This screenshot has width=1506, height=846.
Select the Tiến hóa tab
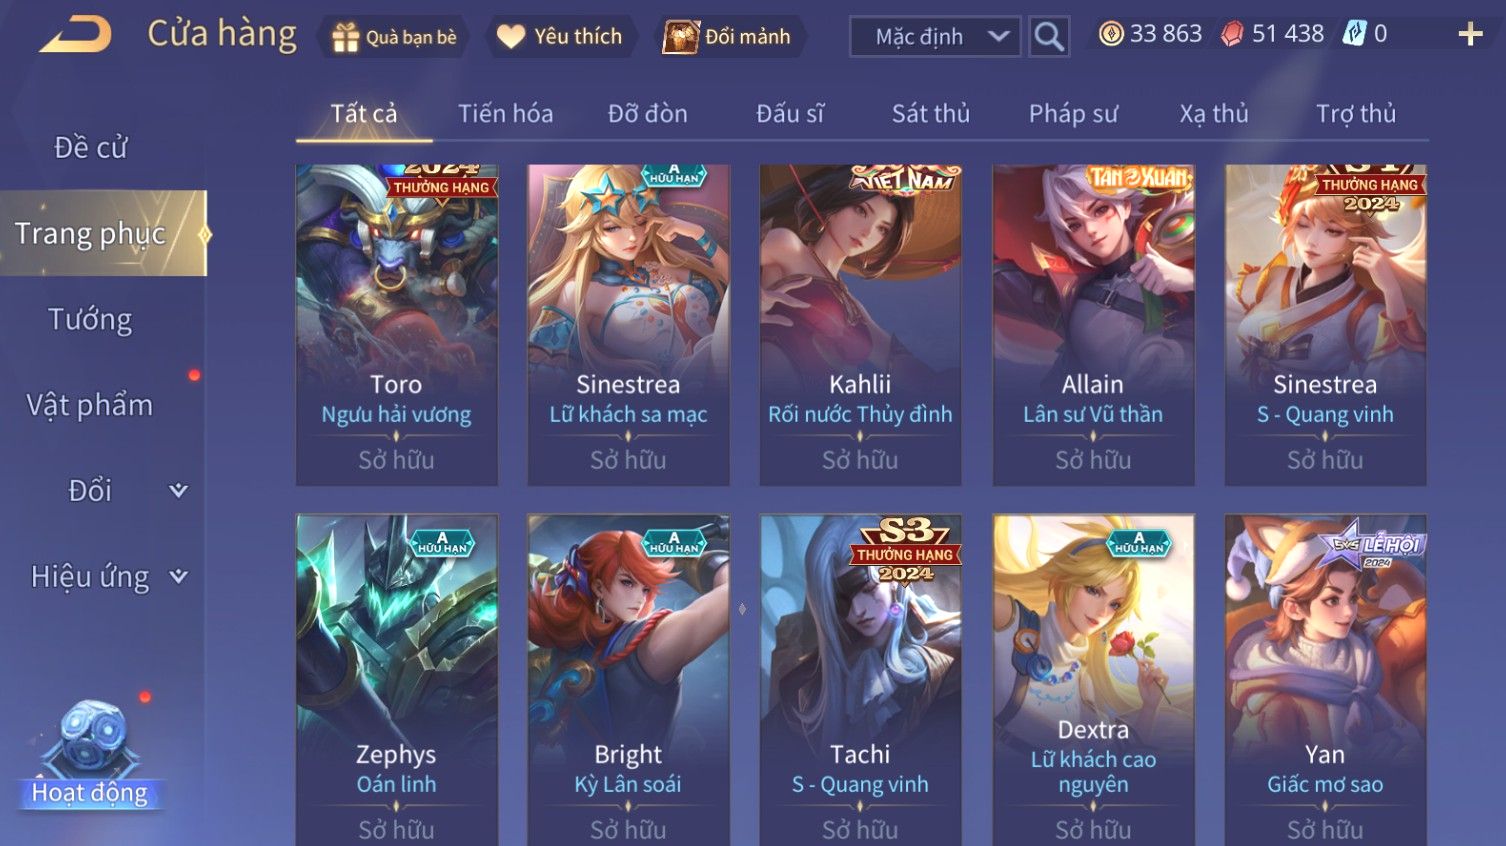pos(505,114)
